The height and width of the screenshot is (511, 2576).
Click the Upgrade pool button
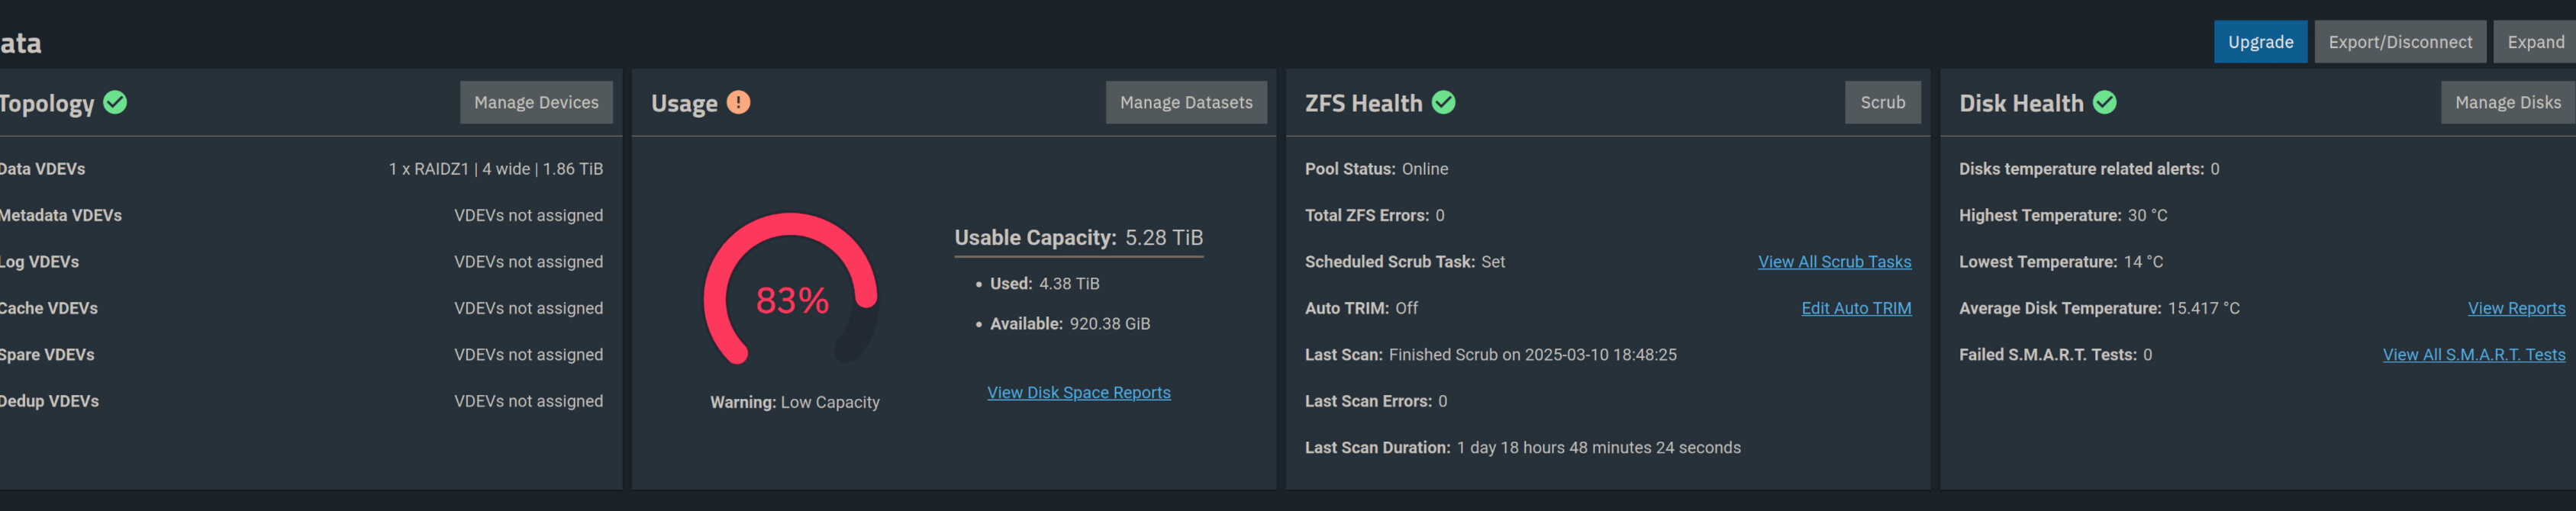click(2260, 42)
